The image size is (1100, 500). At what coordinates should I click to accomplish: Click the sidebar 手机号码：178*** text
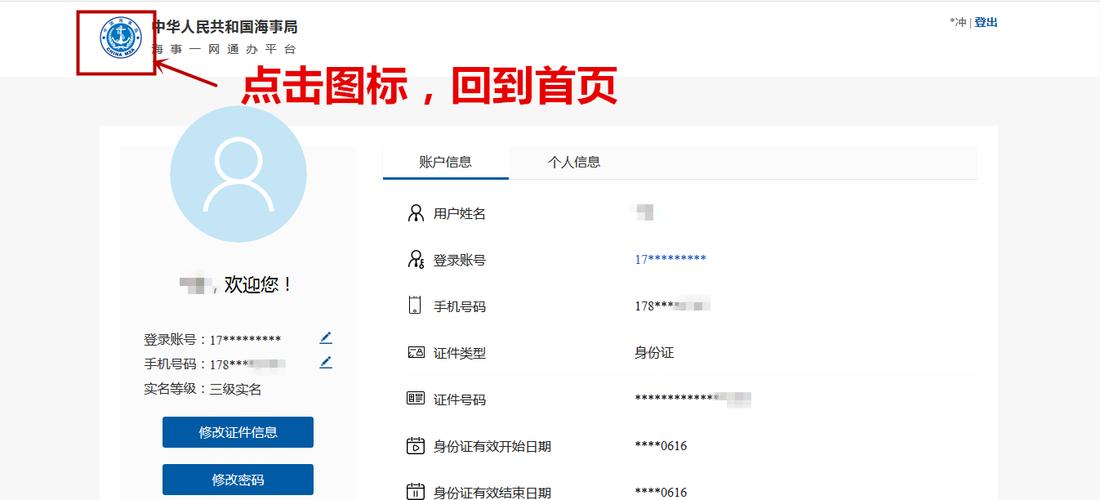pos(215,364)
